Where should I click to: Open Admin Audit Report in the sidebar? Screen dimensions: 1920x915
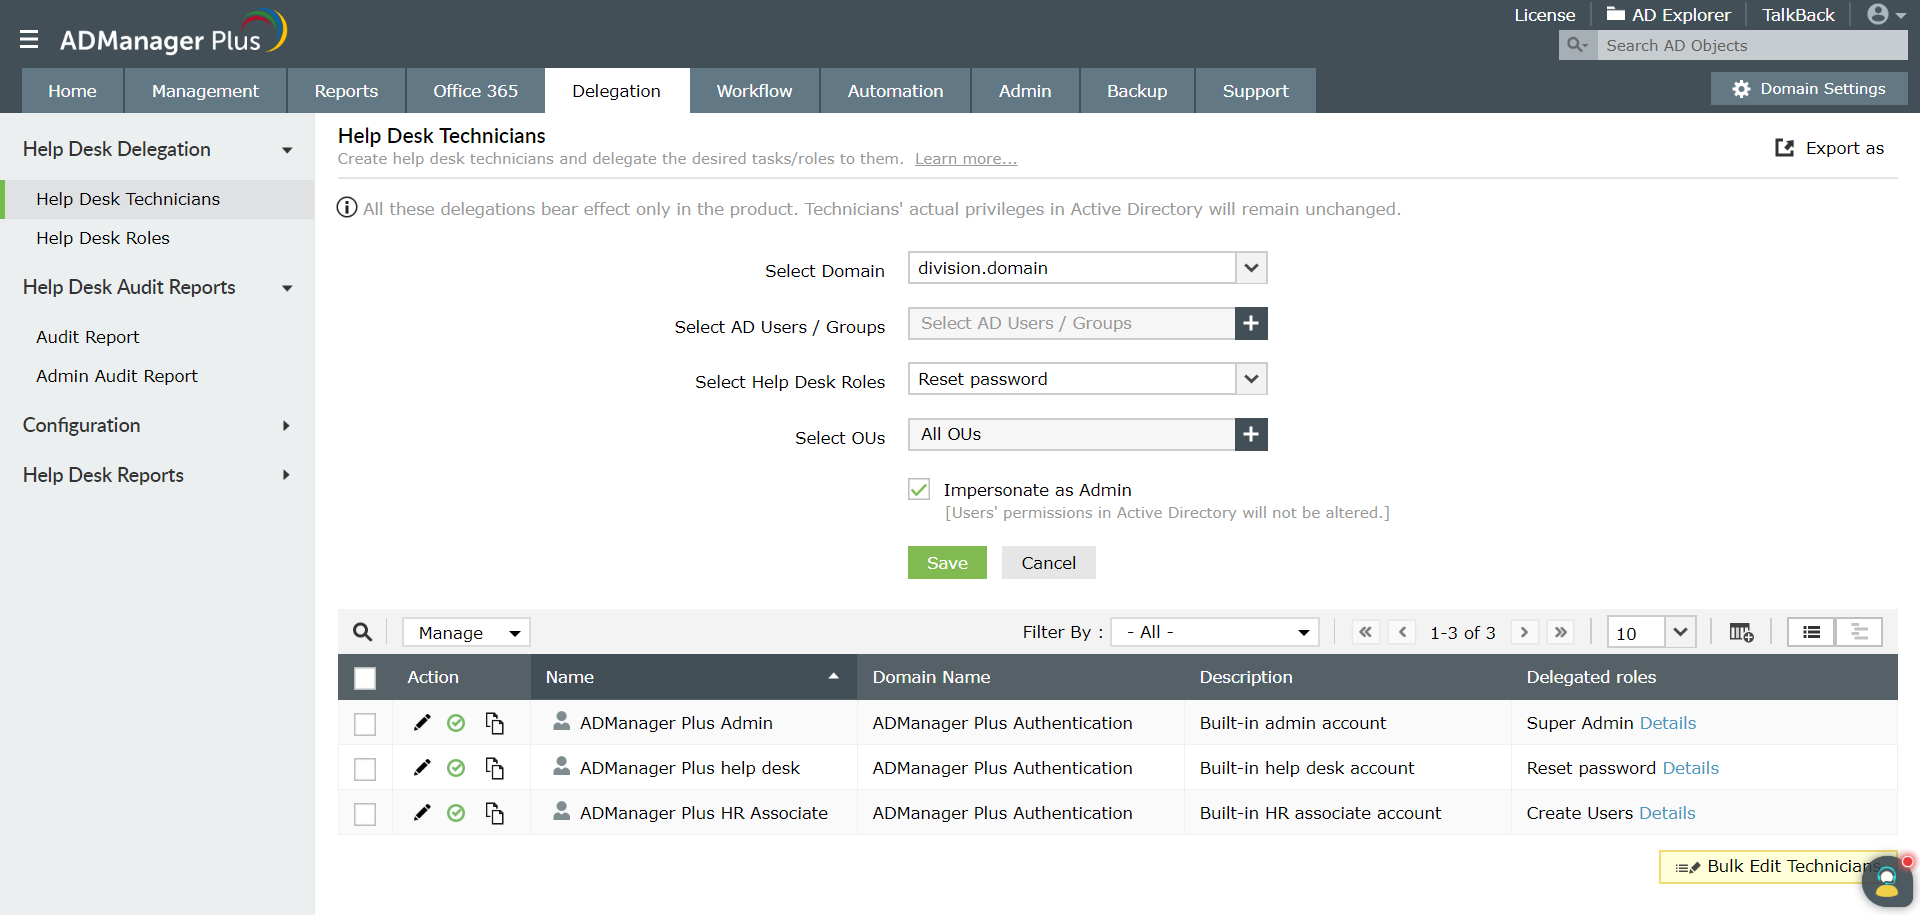point(117,376)
